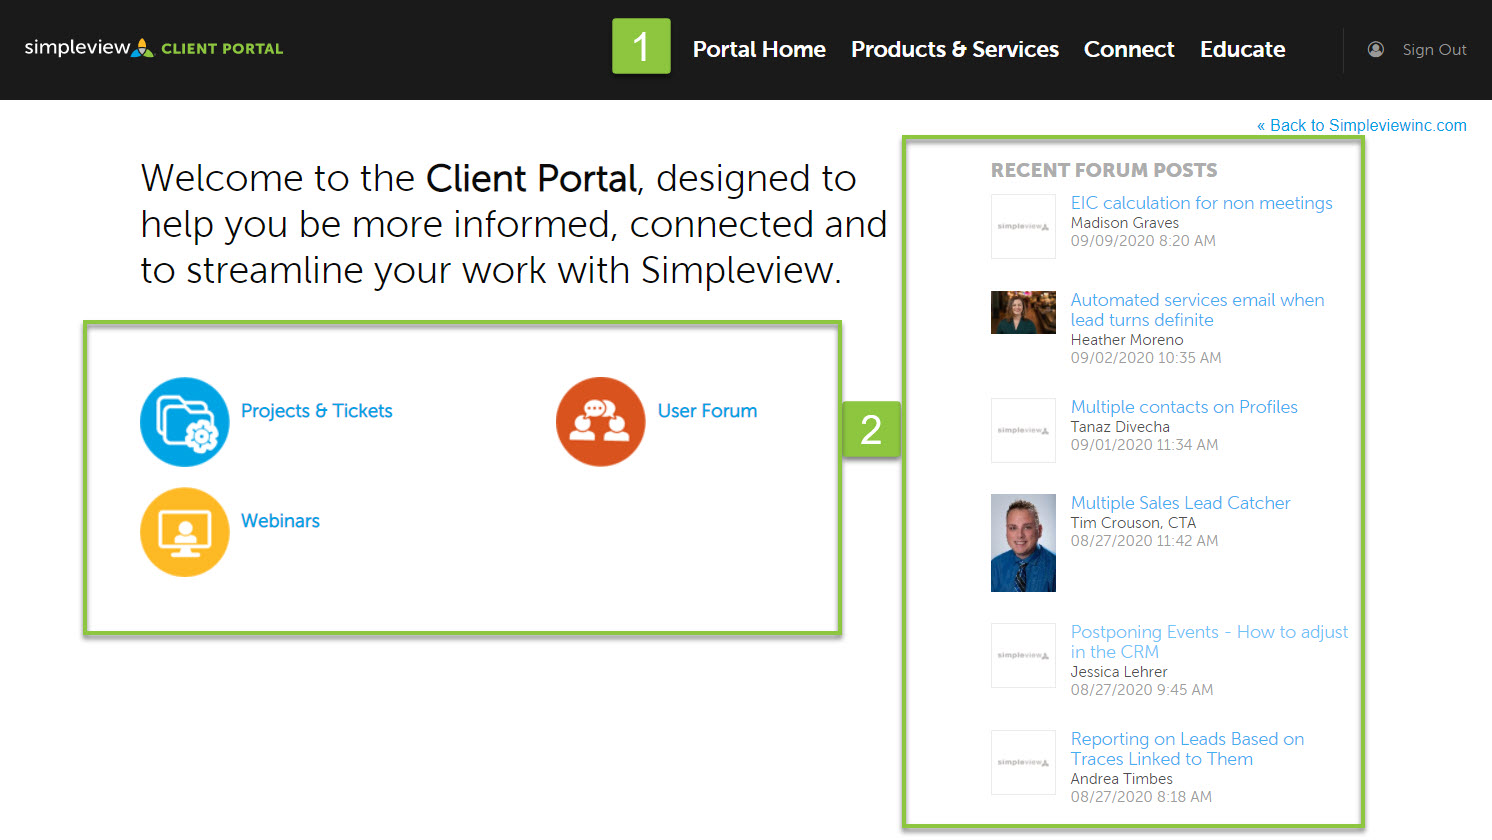Click author name Tim Crouson, CTA
1492x840 pixels.
click(1133, 523)
